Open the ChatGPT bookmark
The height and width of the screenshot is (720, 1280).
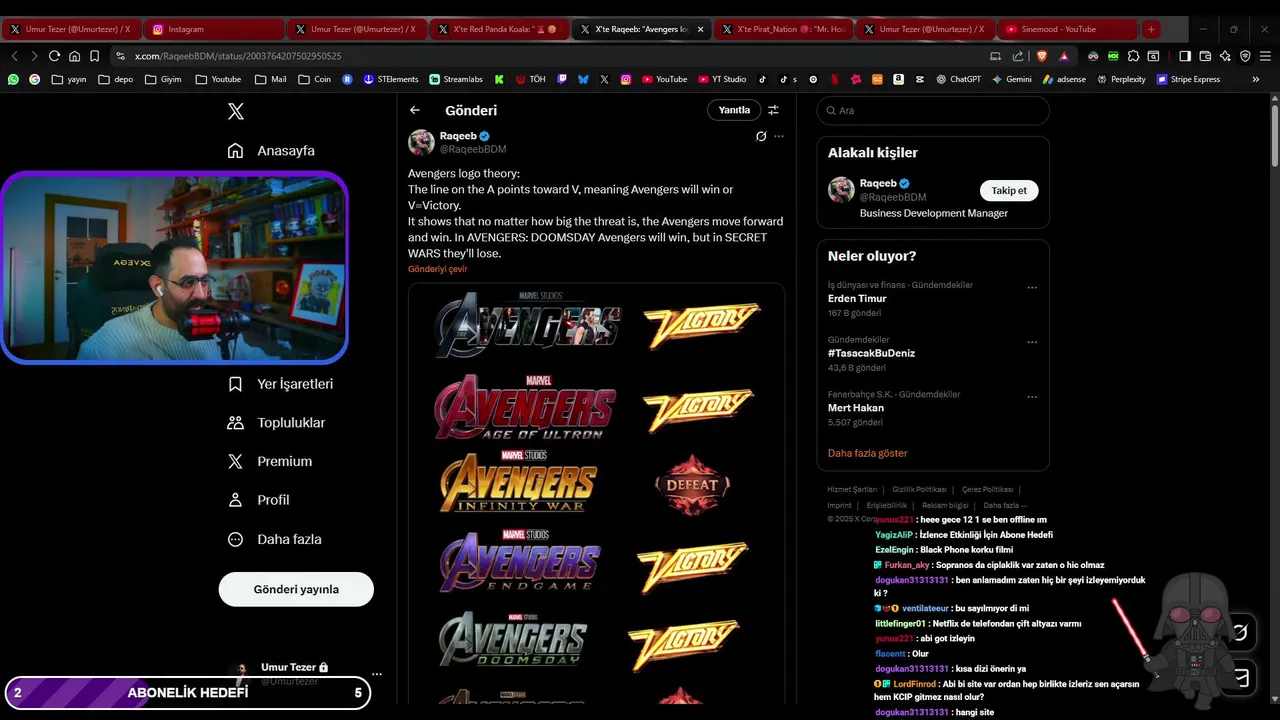[x=958, y=79]
